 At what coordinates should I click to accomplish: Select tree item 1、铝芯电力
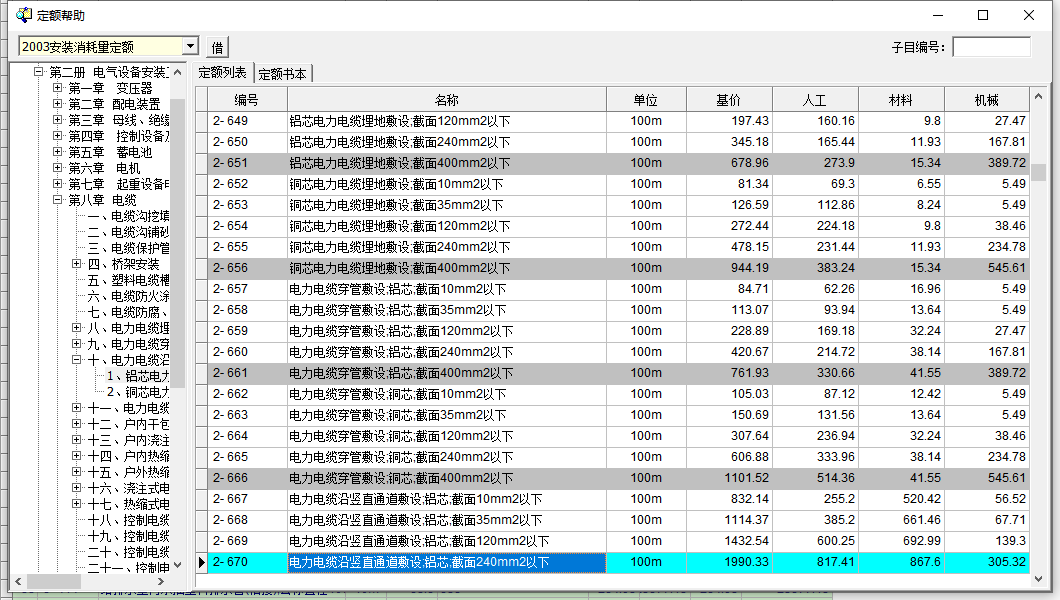coord(138,376)
